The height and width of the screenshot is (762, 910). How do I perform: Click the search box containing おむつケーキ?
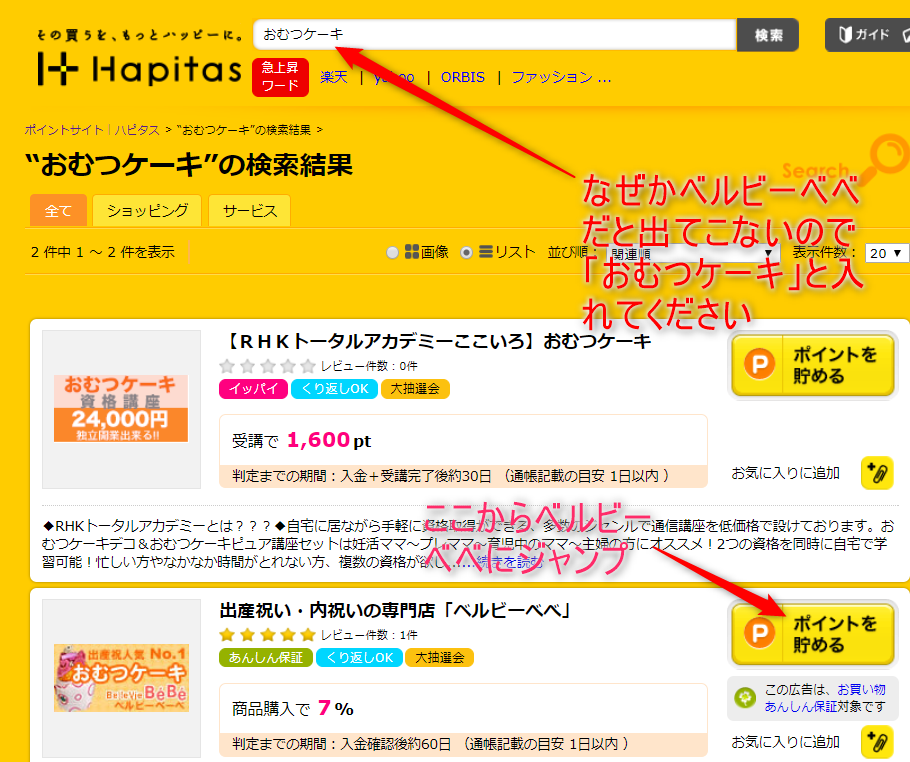point(494,35)
